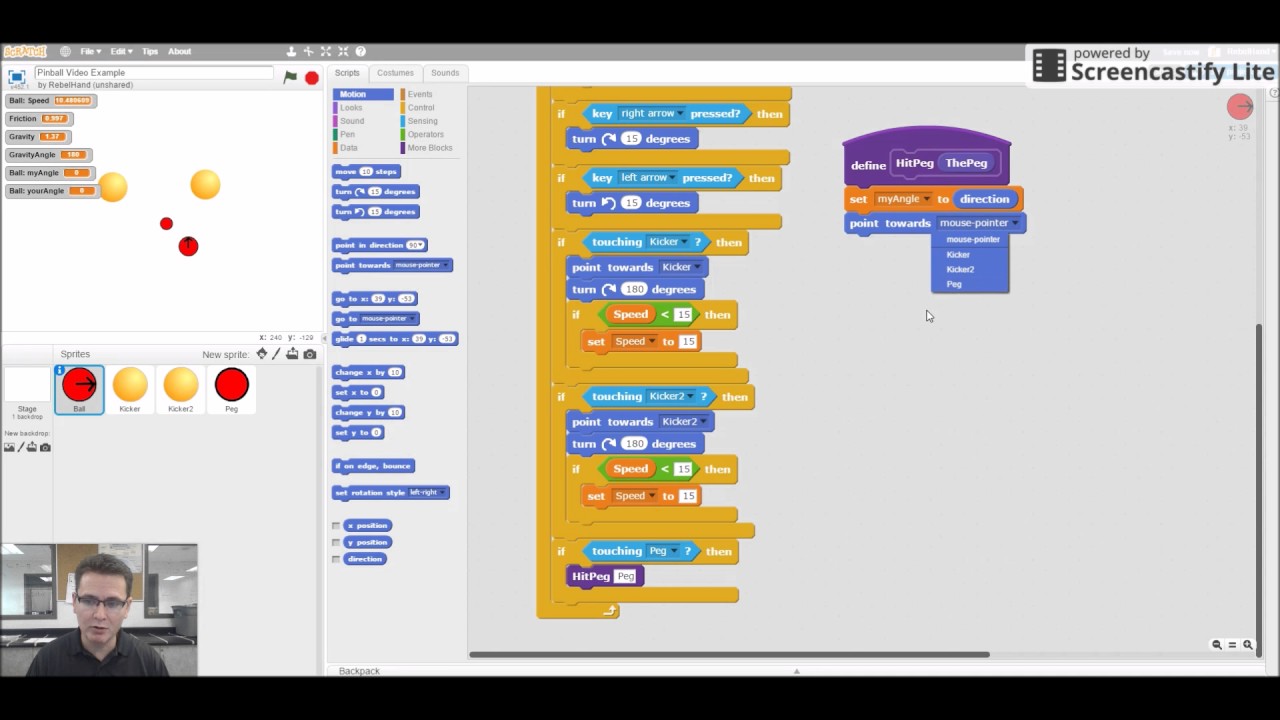Select the Delete scissors tool
1280x720 pixels.
(x=309, y=52)
